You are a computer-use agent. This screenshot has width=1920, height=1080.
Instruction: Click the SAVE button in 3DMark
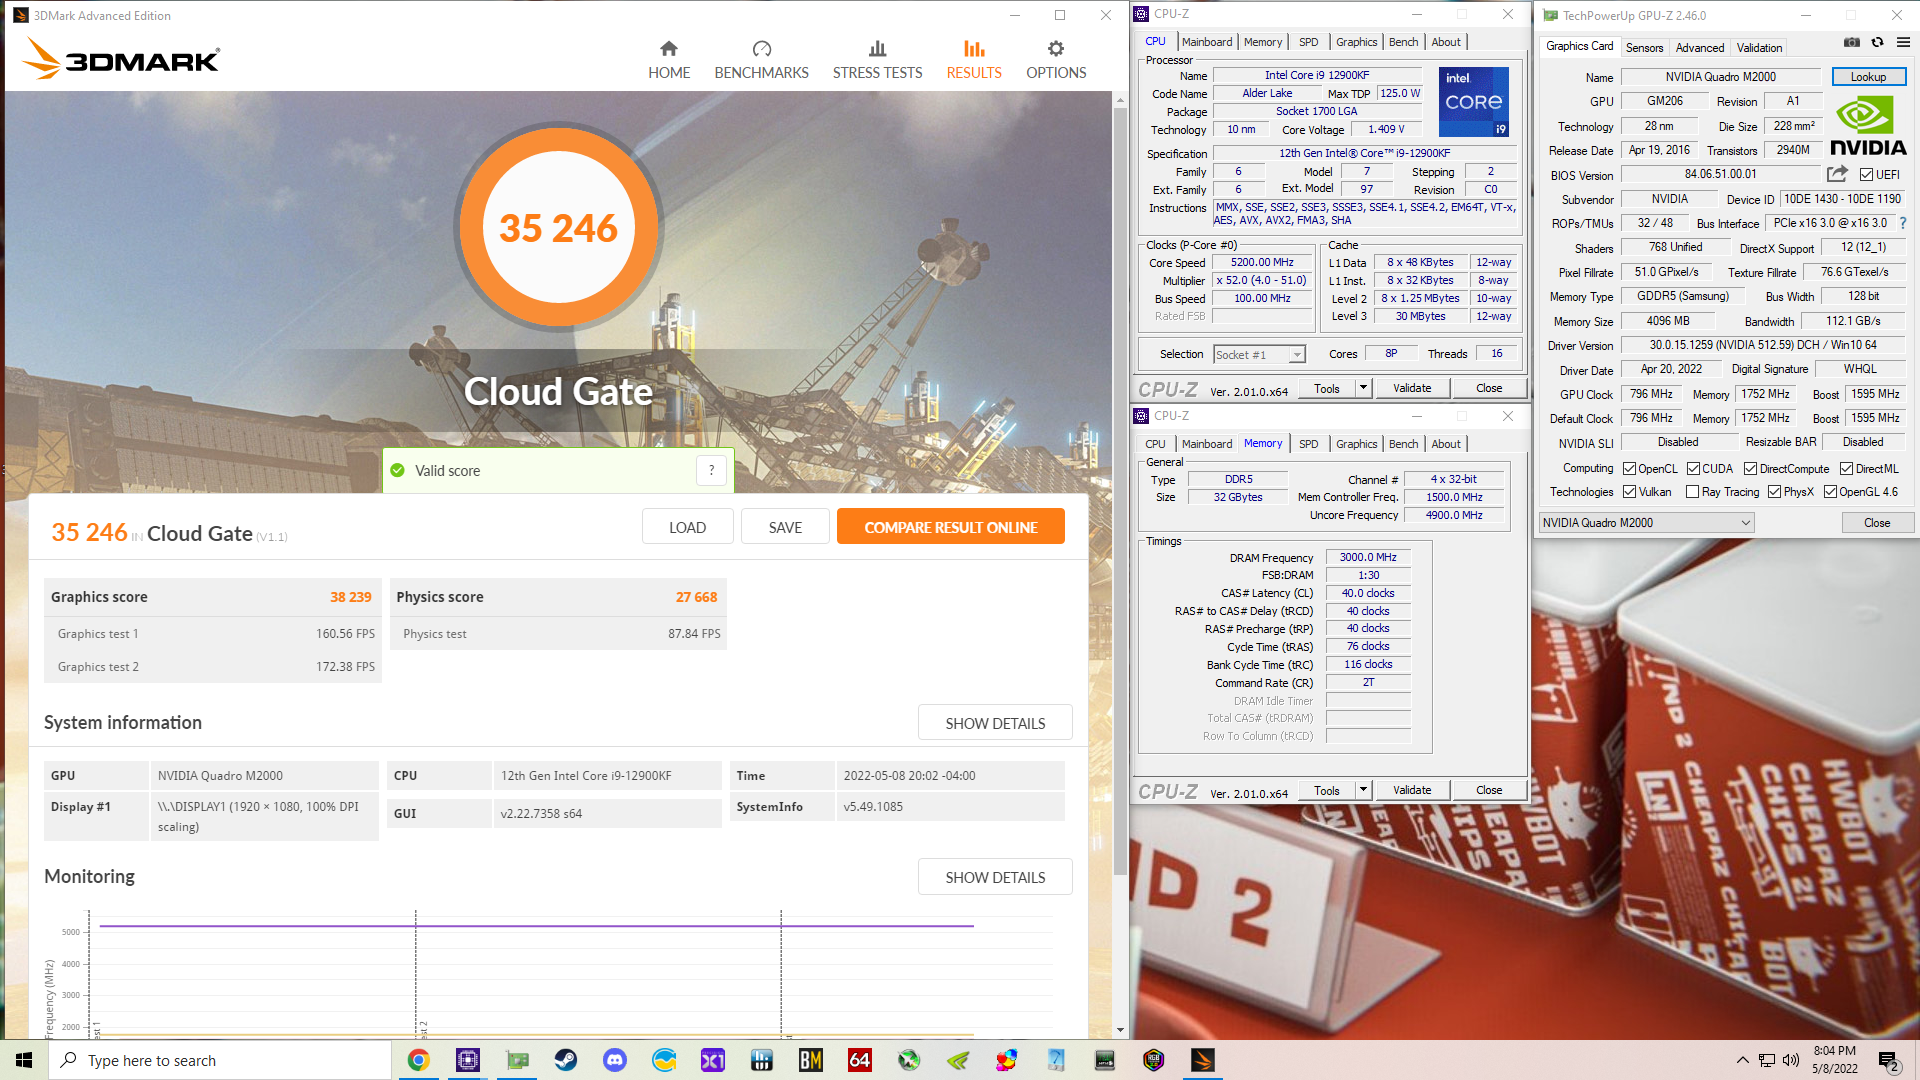tap(785, 527)
